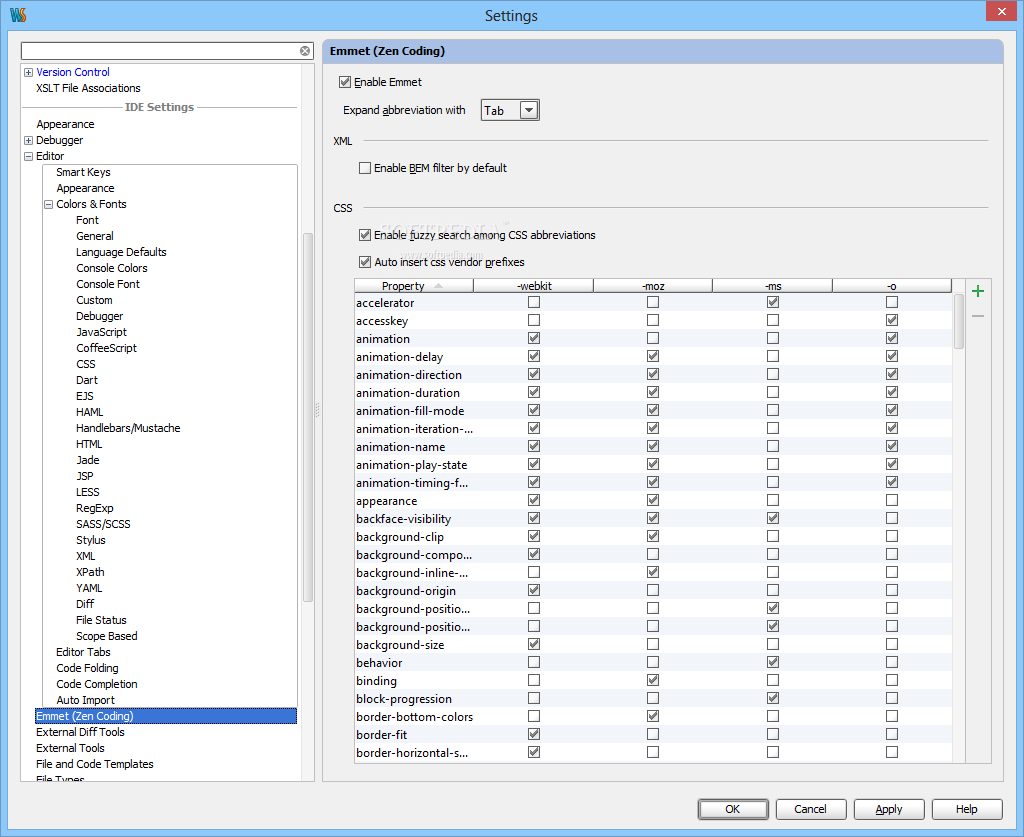Enable BEM filter by default
Screen dimensions: 1024x837
pos(365,168)
